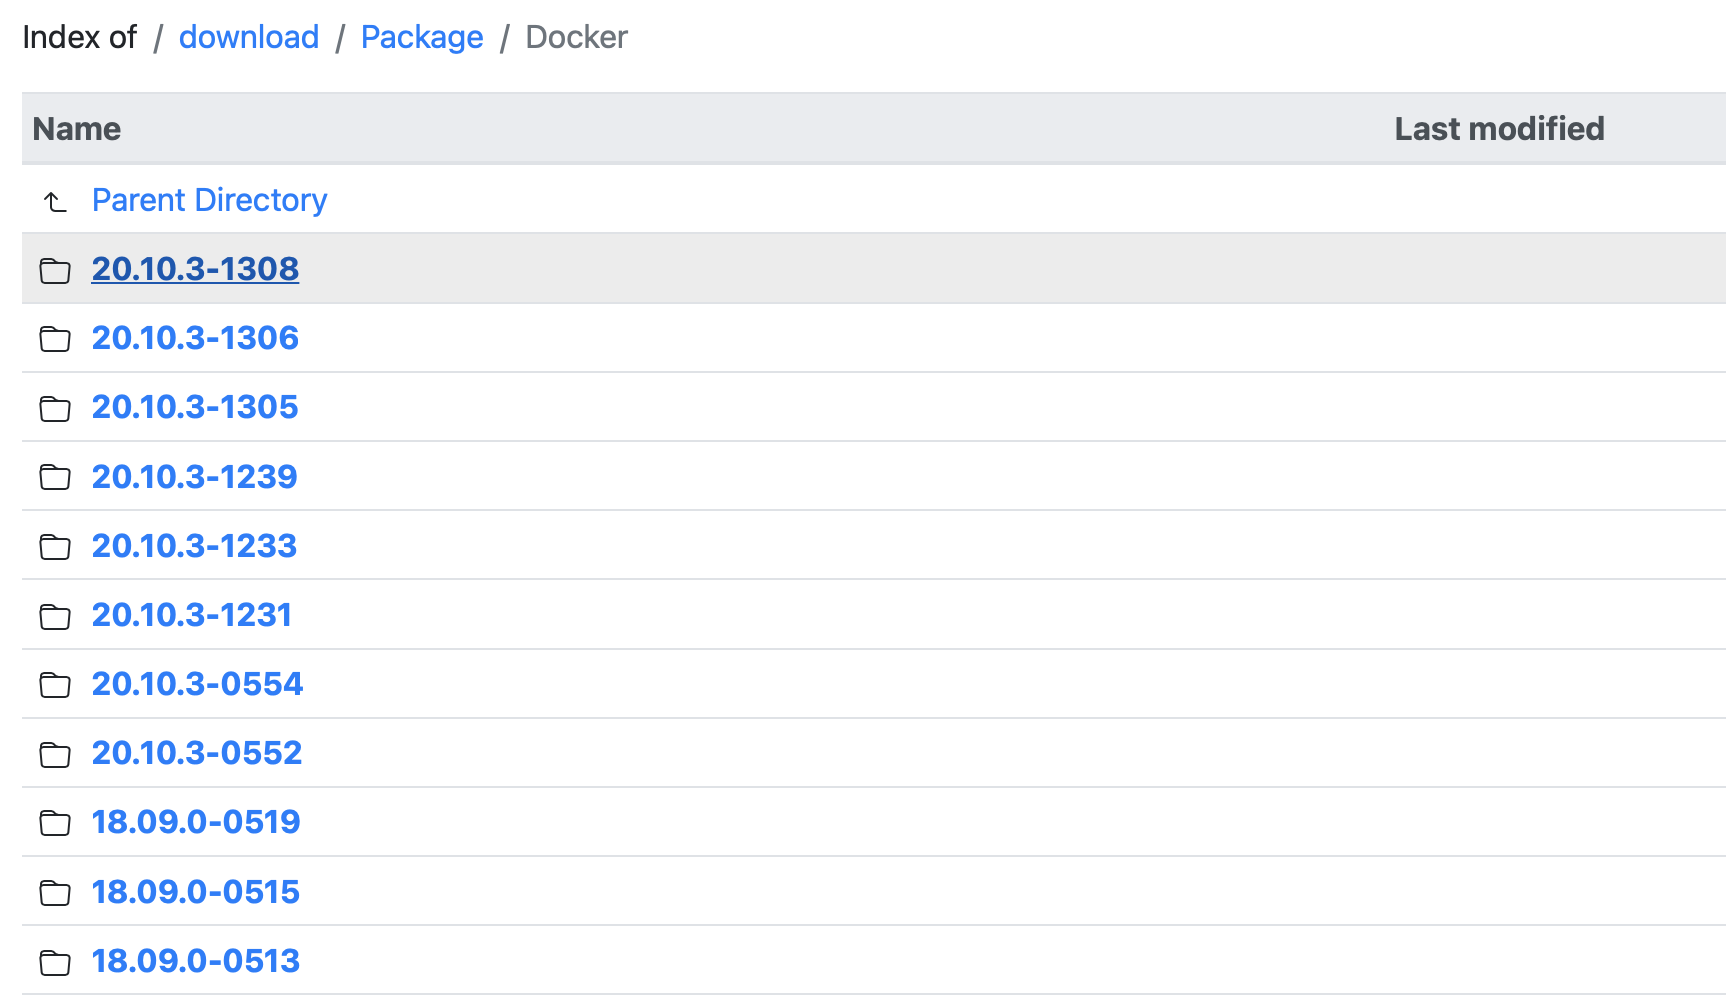Go to download in breadcrumb
The height and width of the screenshot is (1000, 1726).
[x=249, y=37]
